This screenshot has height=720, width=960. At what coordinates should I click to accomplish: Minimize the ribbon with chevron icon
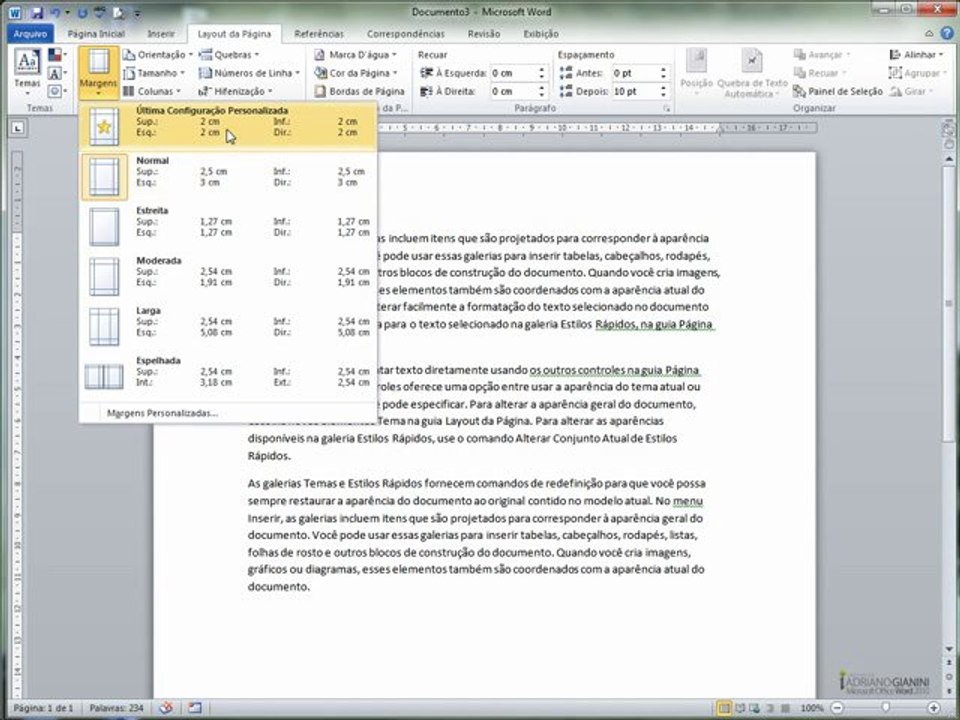[x=929, y=34]
